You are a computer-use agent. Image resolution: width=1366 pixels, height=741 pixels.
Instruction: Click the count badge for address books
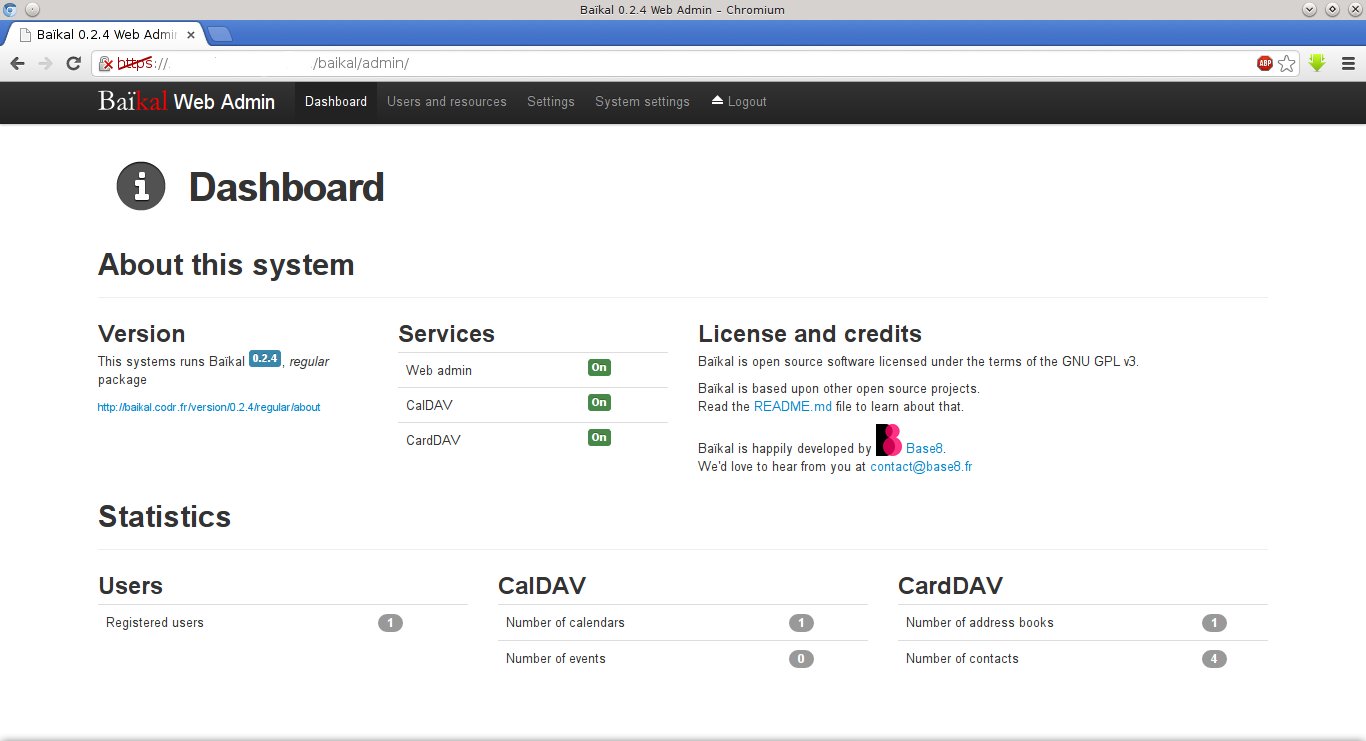point(1214,623)
